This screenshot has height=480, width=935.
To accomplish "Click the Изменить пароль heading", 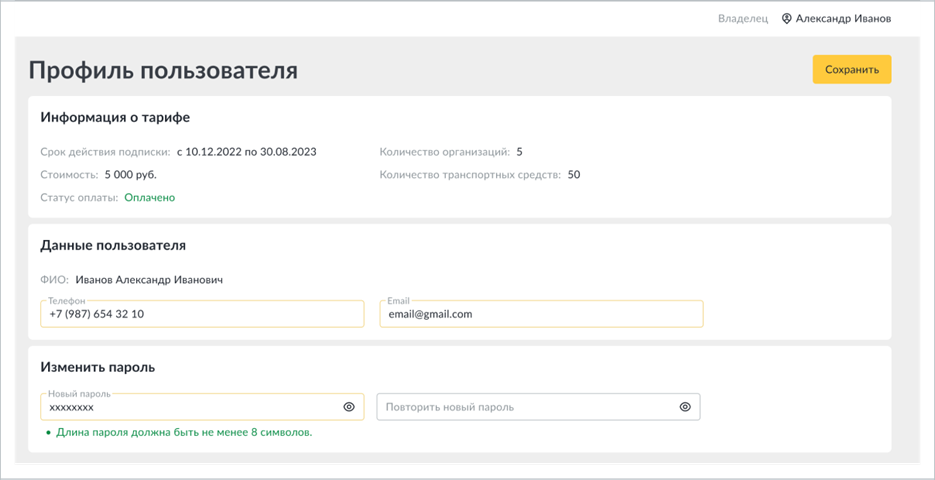I will pyautogui.click(x=98, y=367).
